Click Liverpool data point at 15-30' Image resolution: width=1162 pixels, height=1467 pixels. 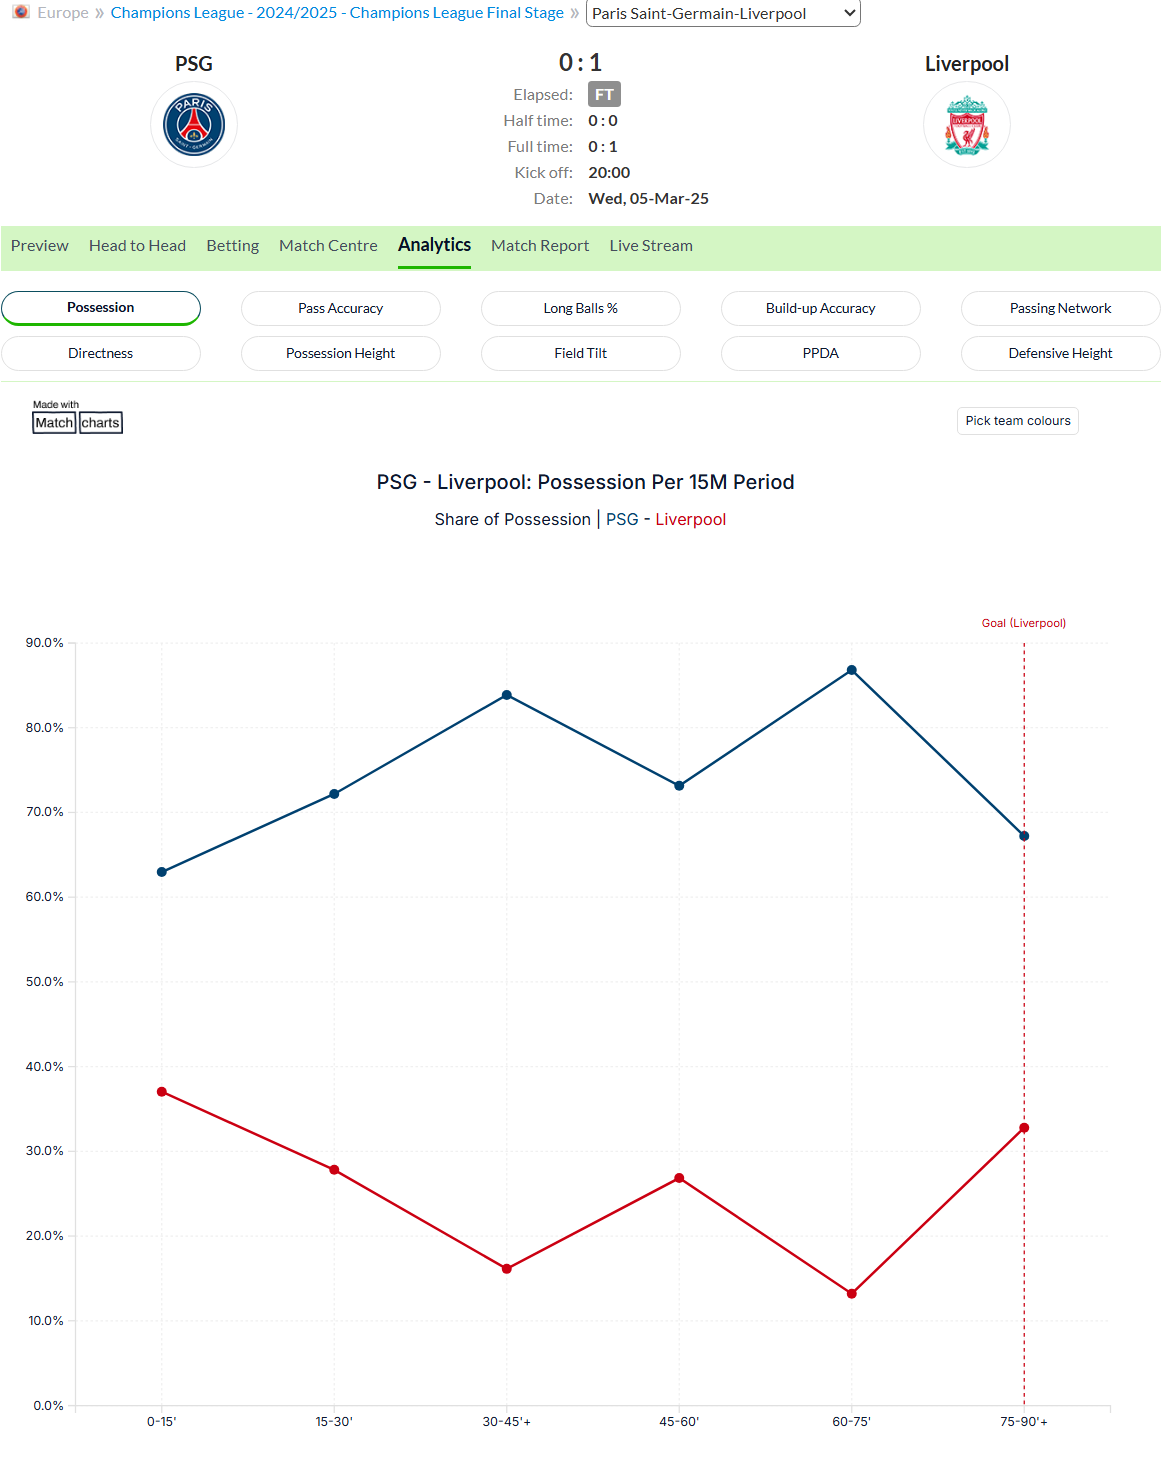coord(334,1170)
